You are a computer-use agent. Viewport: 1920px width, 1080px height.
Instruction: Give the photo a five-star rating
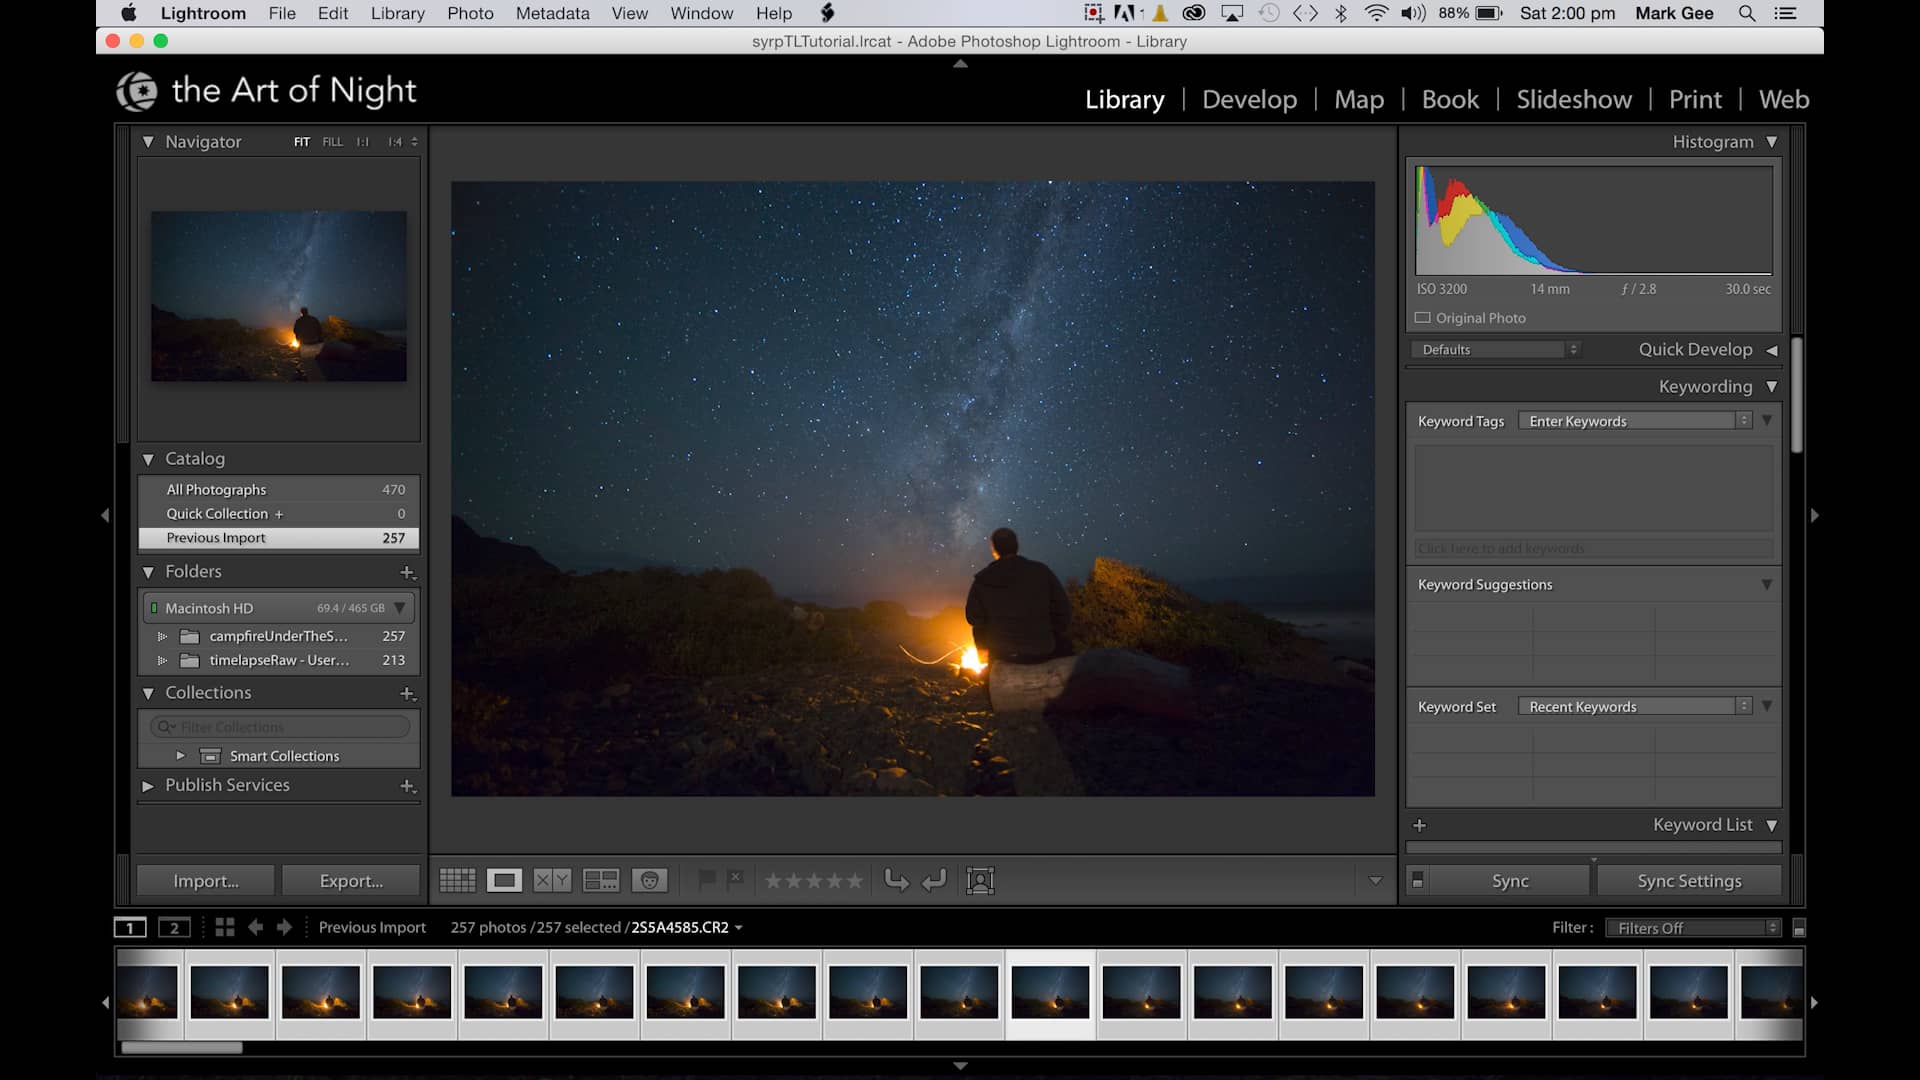pyautogui.click(x=855, y=880)
